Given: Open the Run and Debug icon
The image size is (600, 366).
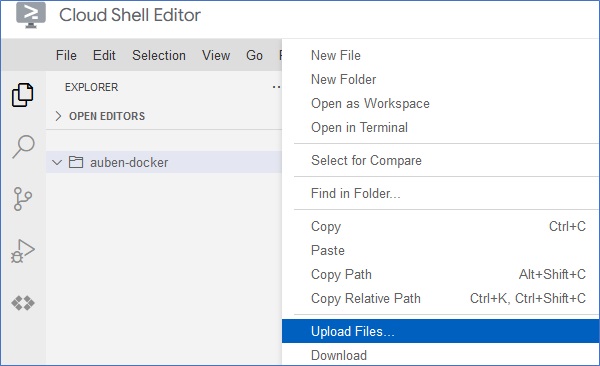Looking at the screenshot, I should pos(23,251).
